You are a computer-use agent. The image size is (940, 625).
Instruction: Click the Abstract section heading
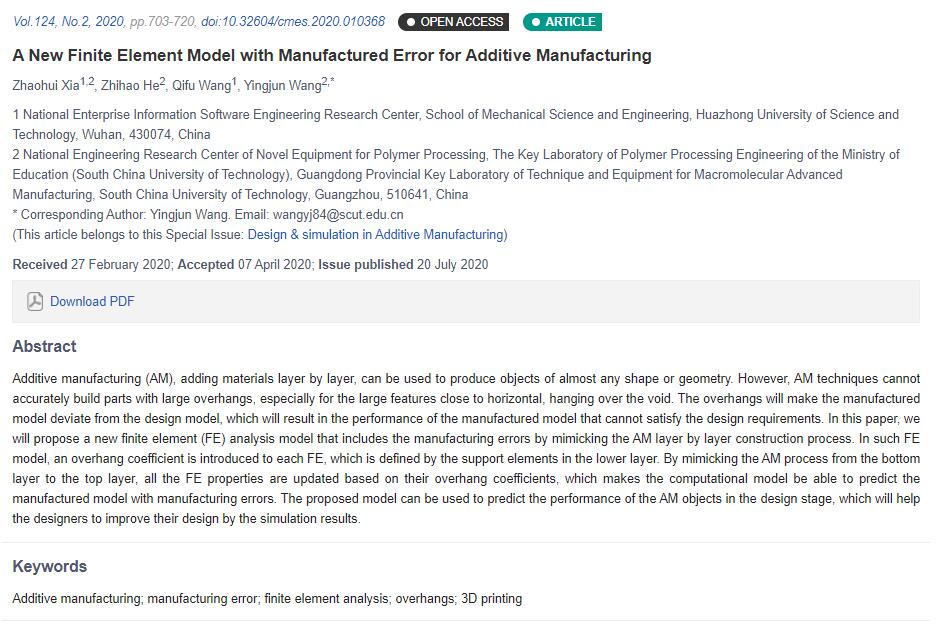click(x=44, y=346)
